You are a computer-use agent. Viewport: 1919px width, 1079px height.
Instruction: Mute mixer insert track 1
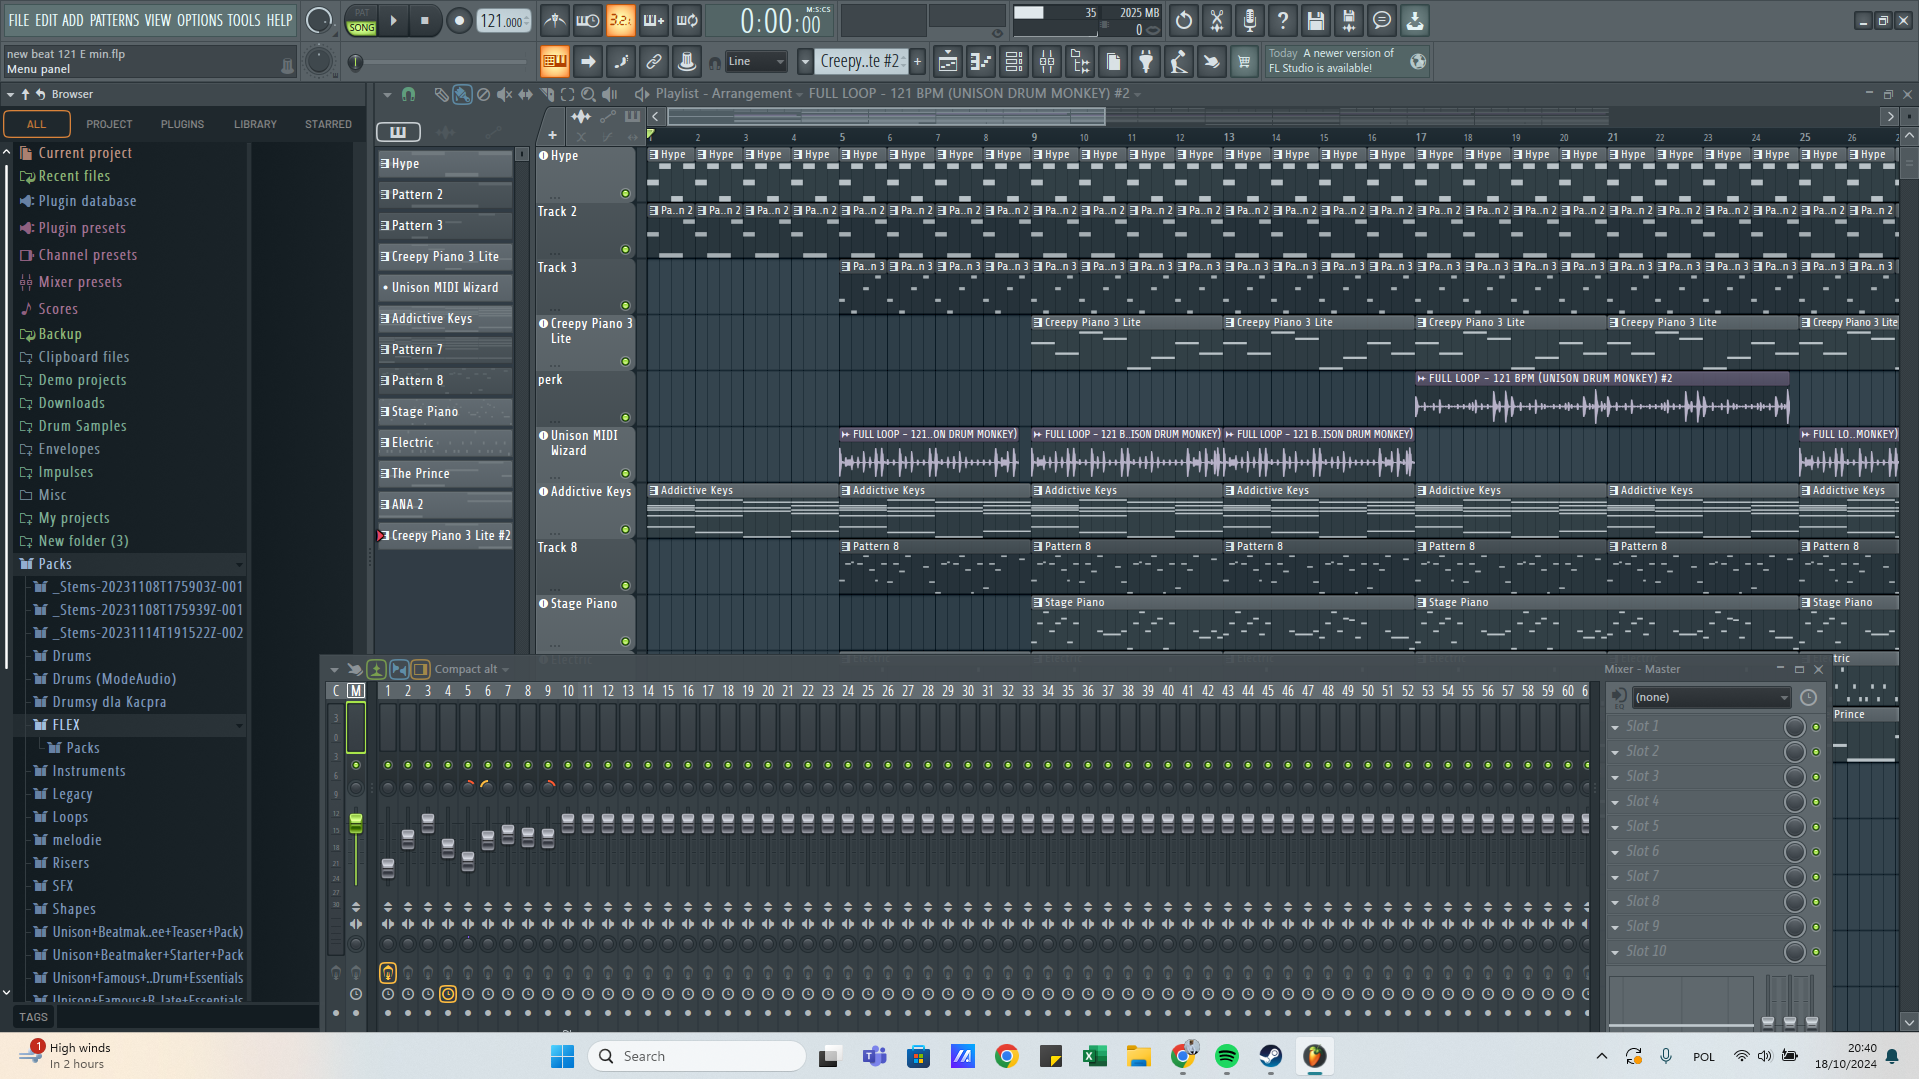(x=388, y=765)
